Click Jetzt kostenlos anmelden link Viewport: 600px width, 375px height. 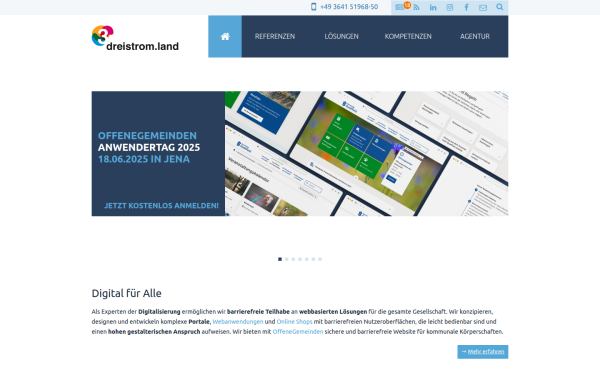click(161, 205)
